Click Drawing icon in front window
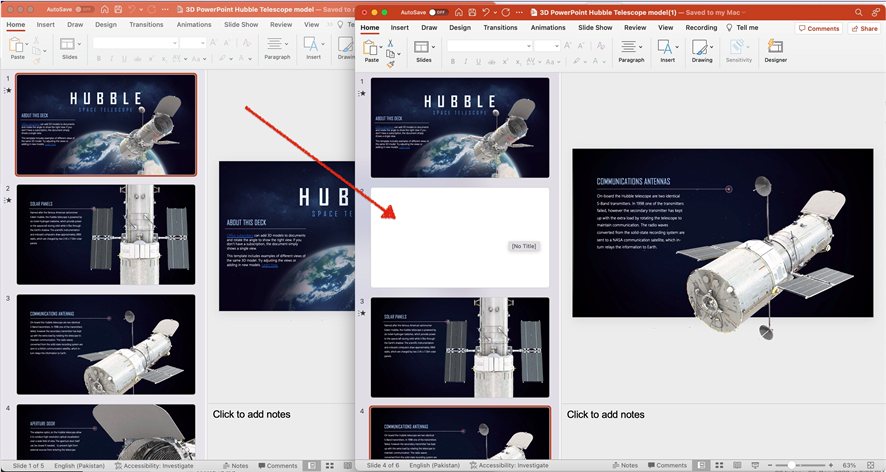886x472 pixels. point(700,47)
